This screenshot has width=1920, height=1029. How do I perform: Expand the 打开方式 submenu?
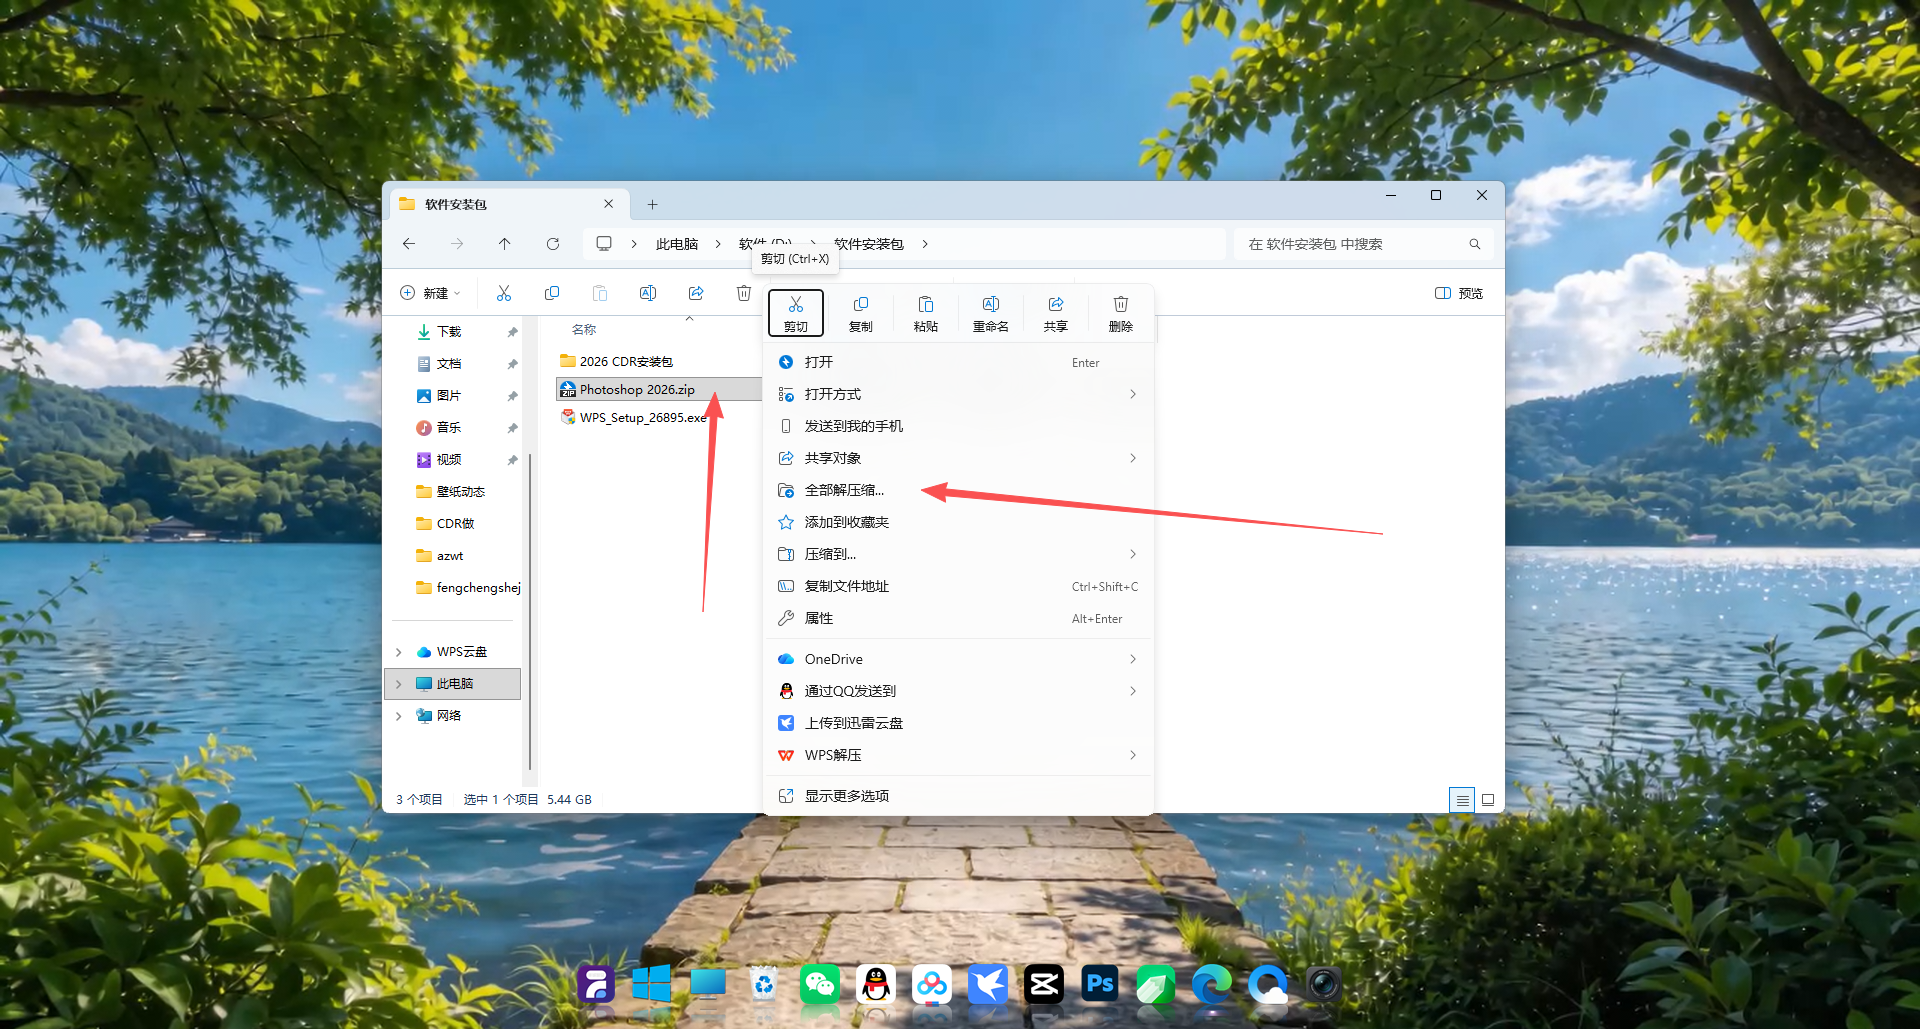tap(1133, 394)
